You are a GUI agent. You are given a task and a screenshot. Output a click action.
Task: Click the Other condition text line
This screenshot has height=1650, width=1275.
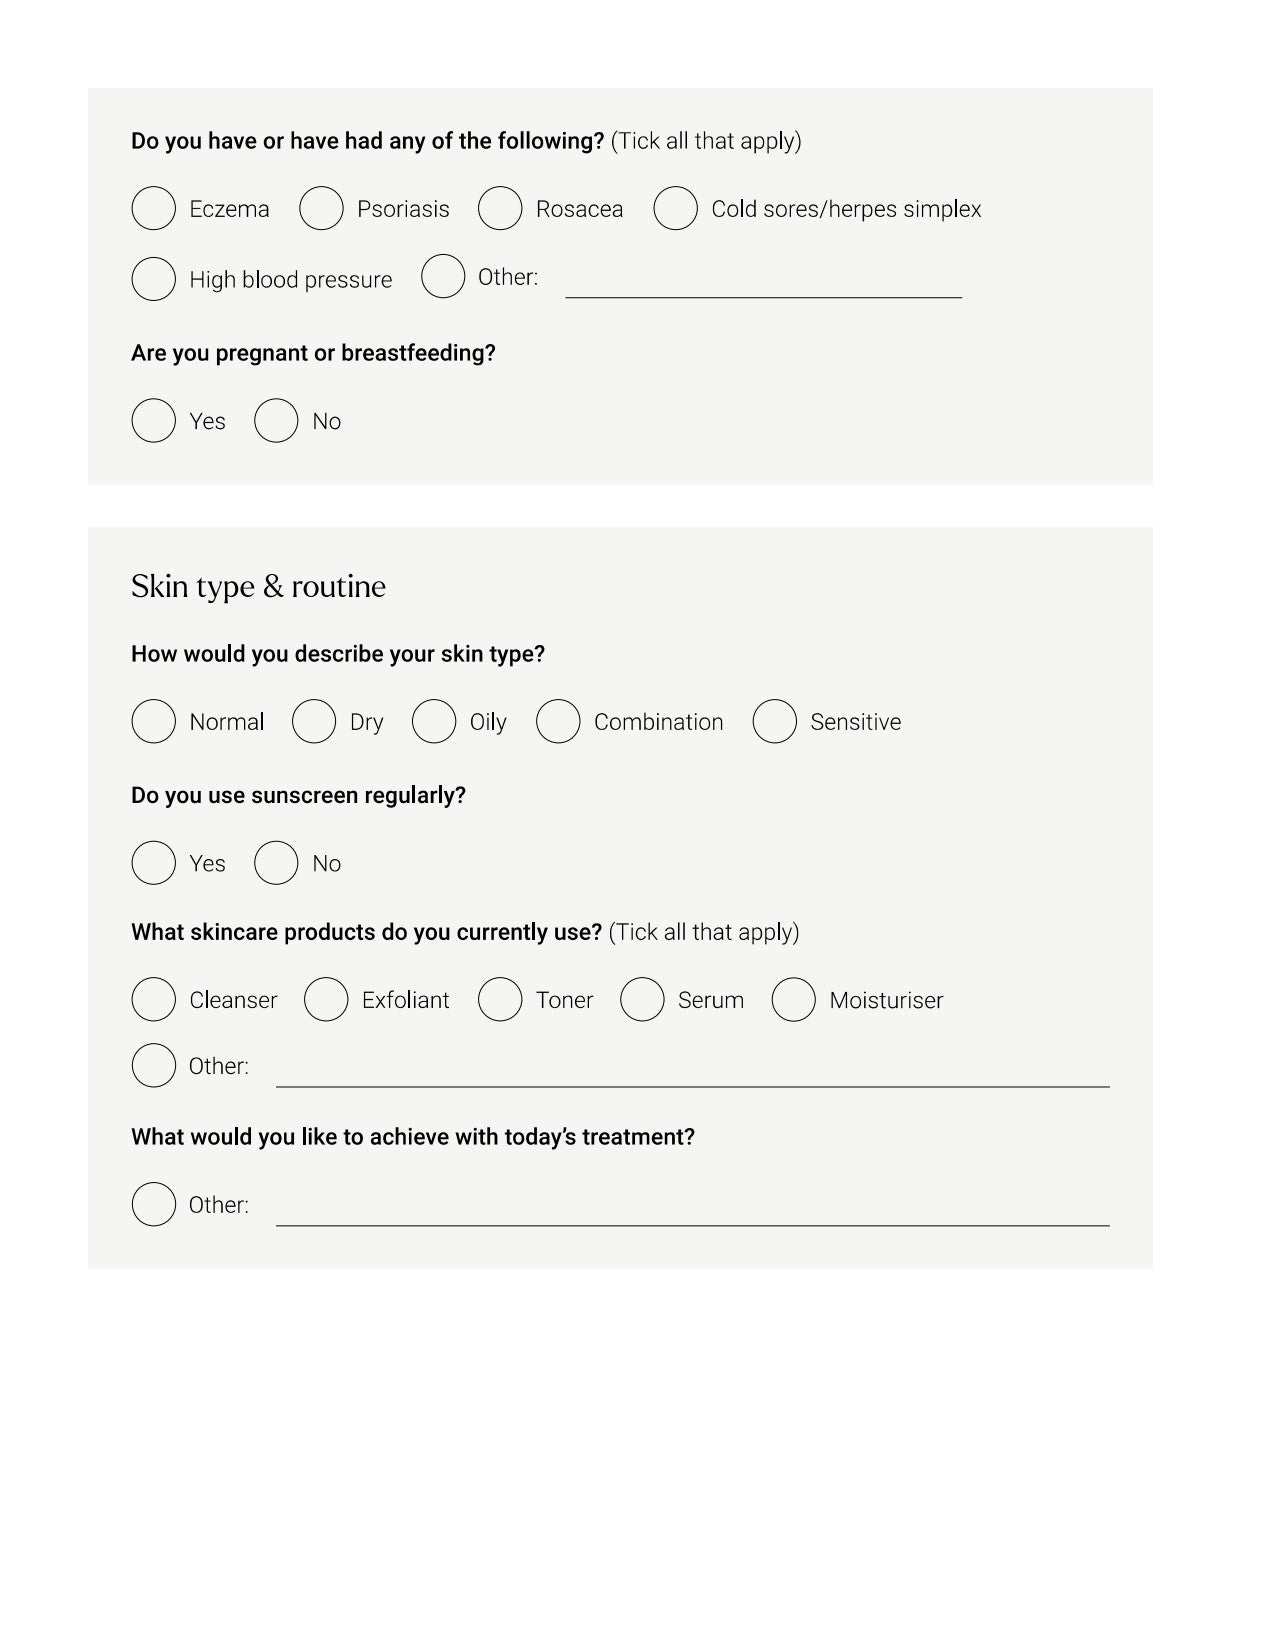point(763,285)
